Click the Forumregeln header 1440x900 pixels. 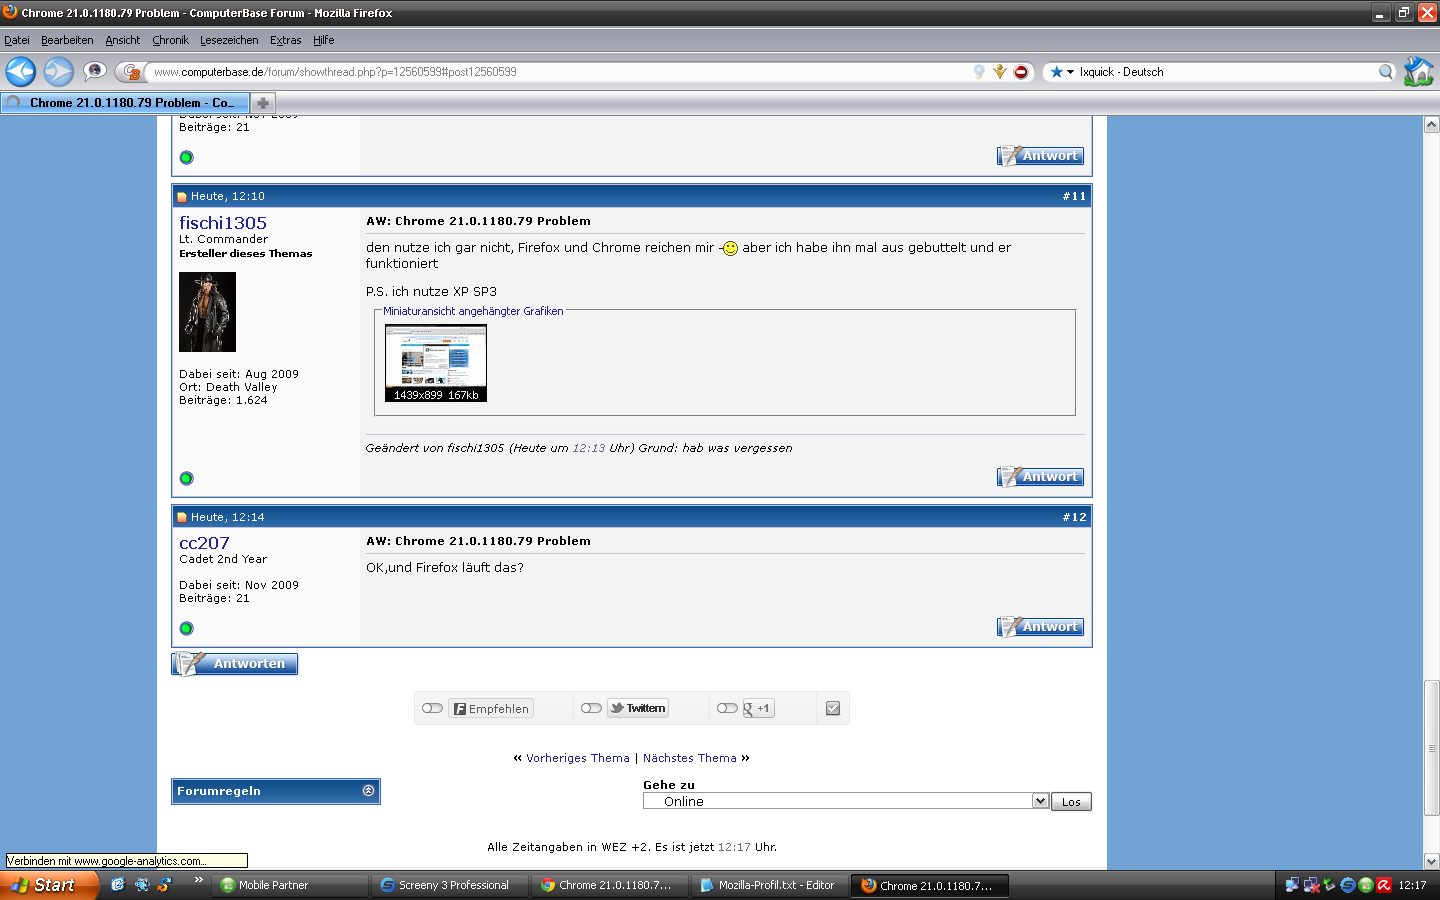click(276, 791)
